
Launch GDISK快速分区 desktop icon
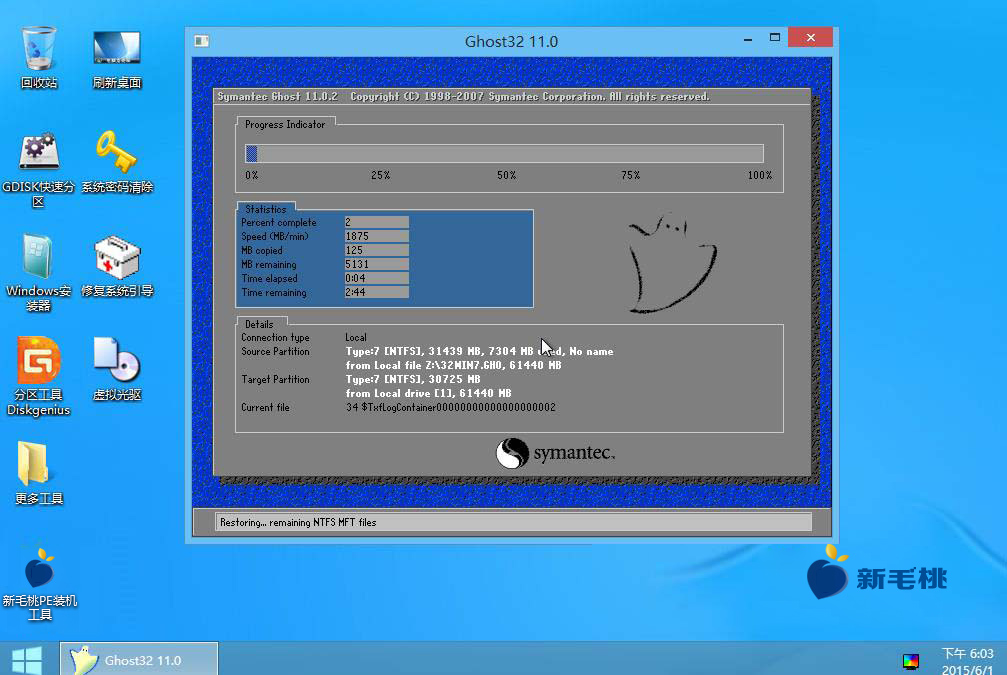tap(39, 170)
